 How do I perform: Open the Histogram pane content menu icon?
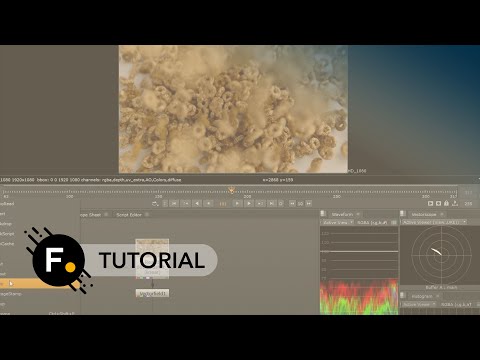pos(403,295)
